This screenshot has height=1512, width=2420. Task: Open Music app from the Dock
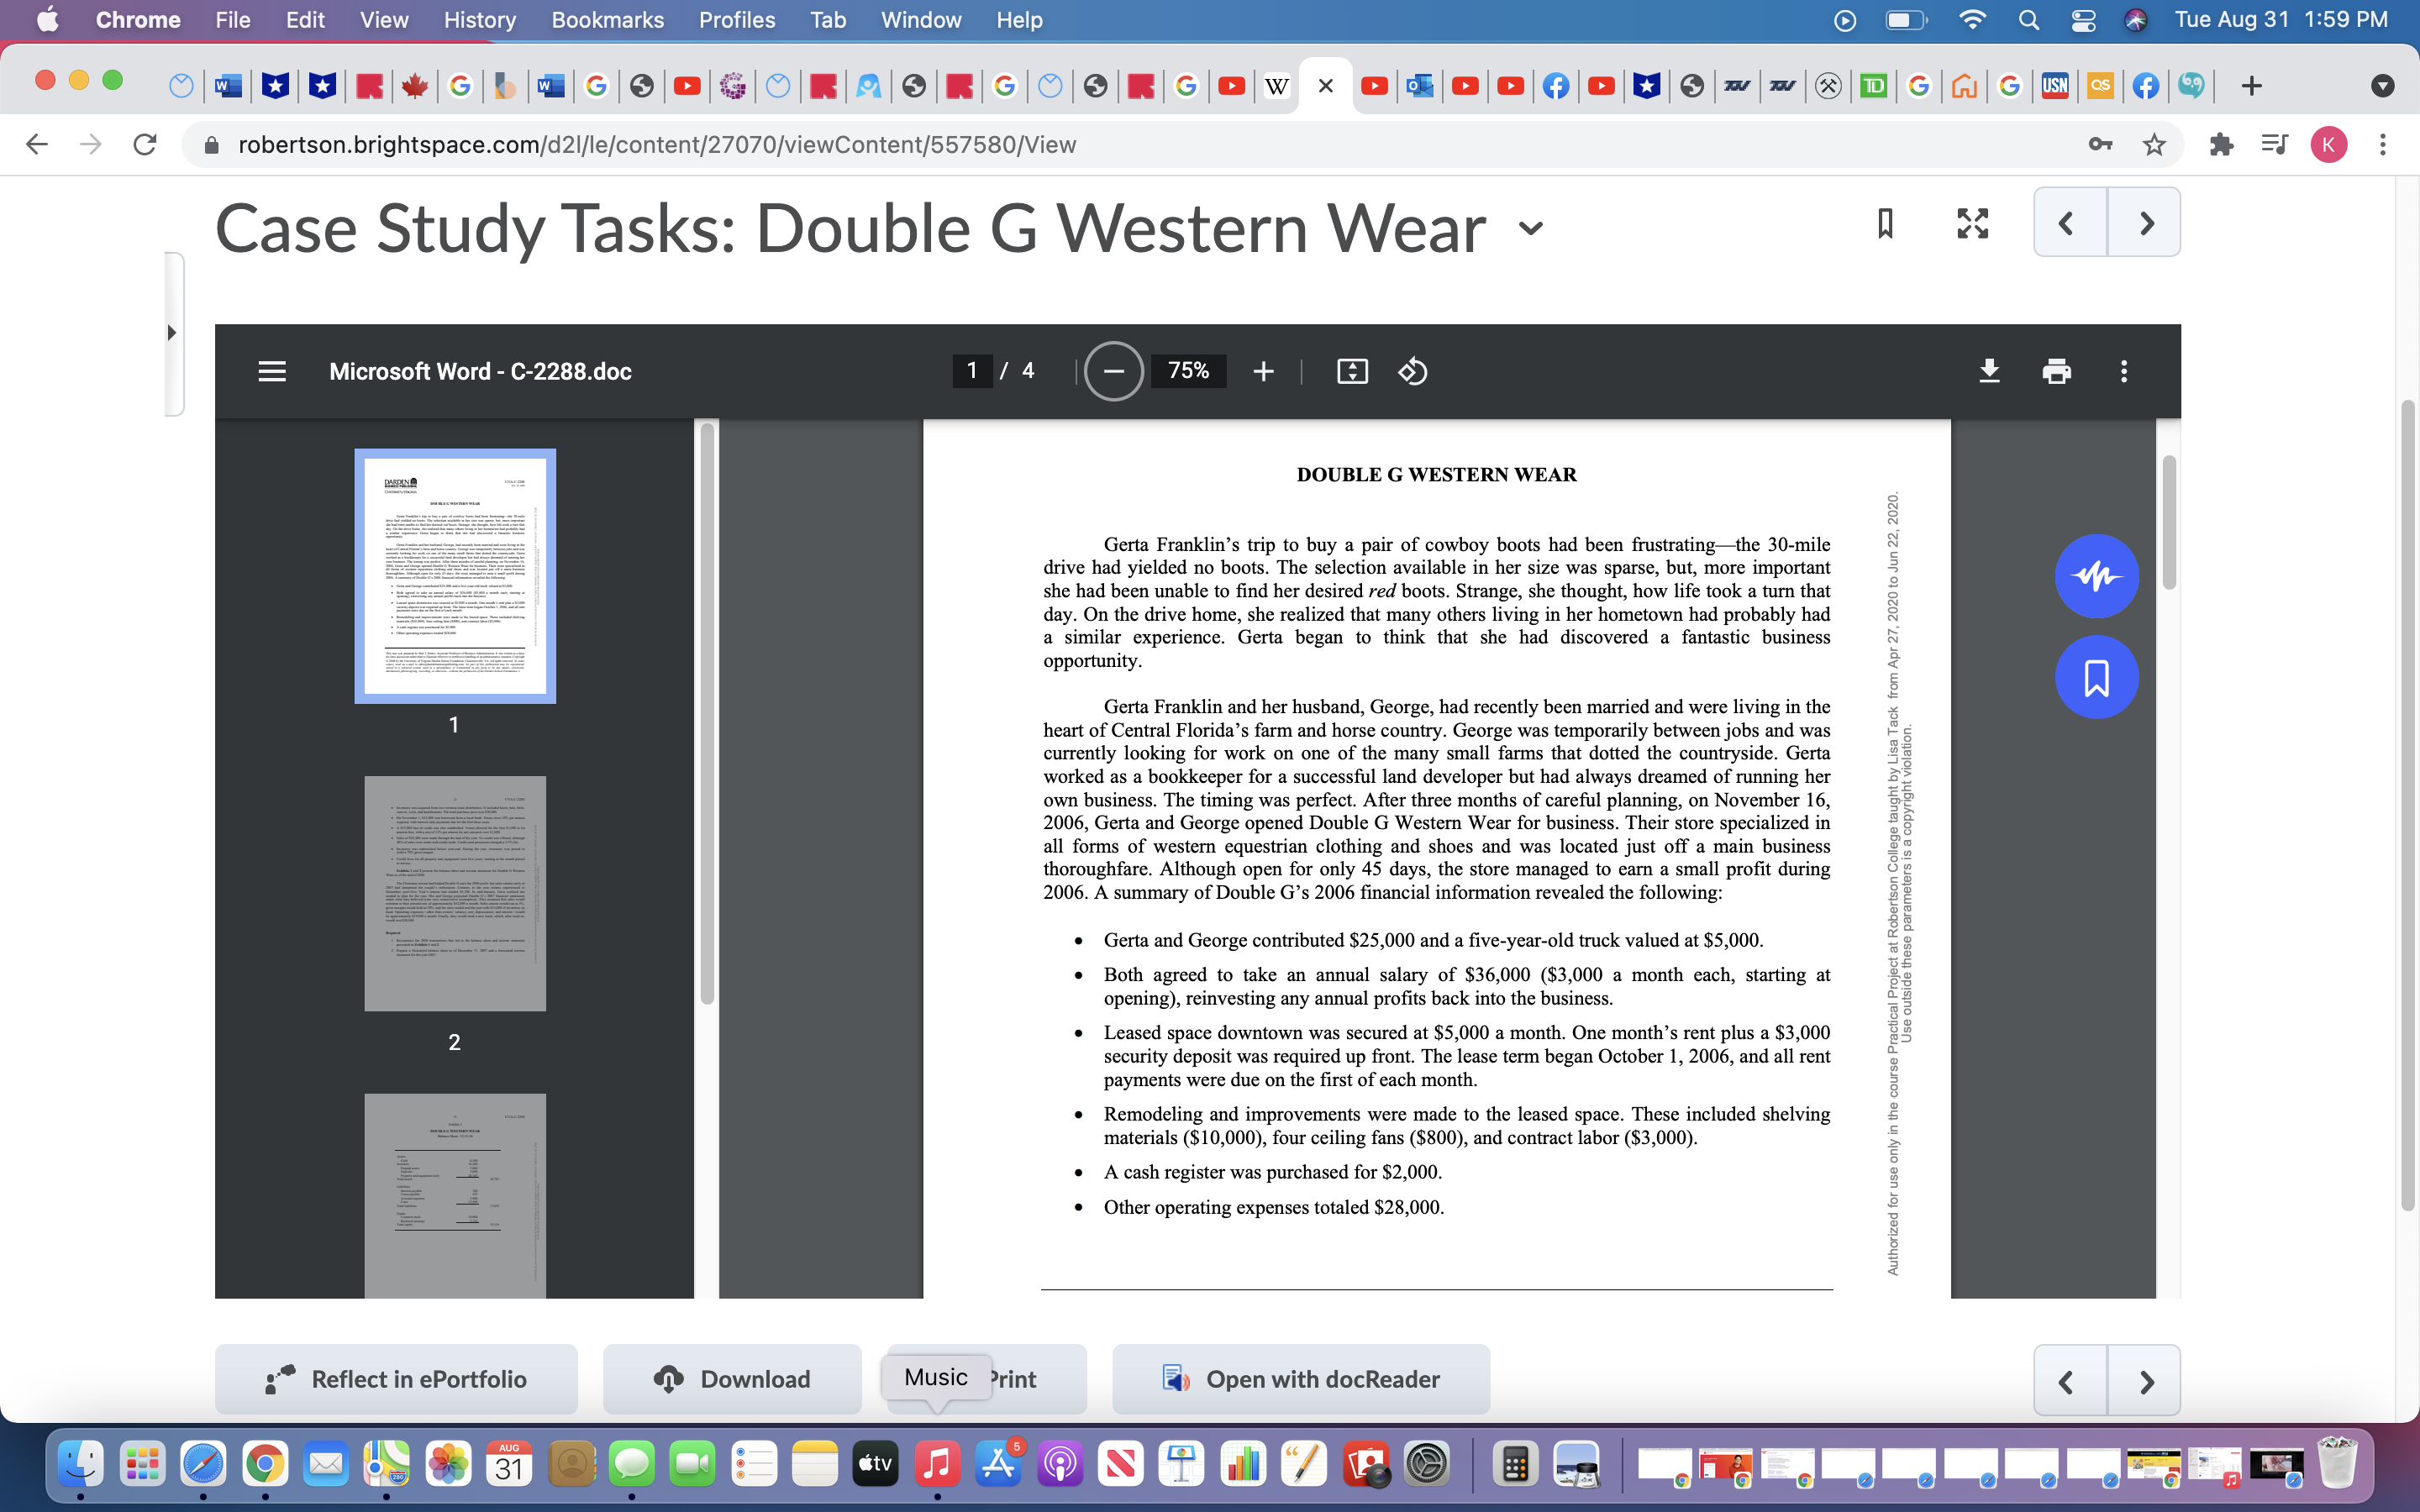coord(936,1464)
